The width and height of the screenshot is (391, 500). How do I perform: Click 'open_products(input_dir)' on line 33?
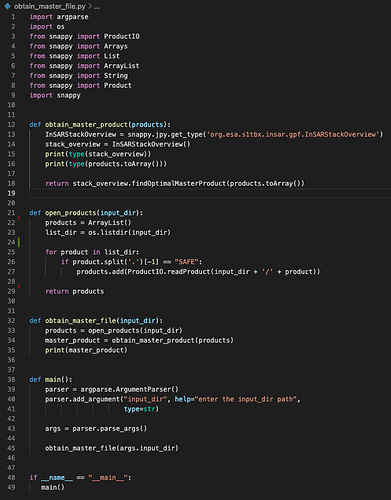pos(135,331)
